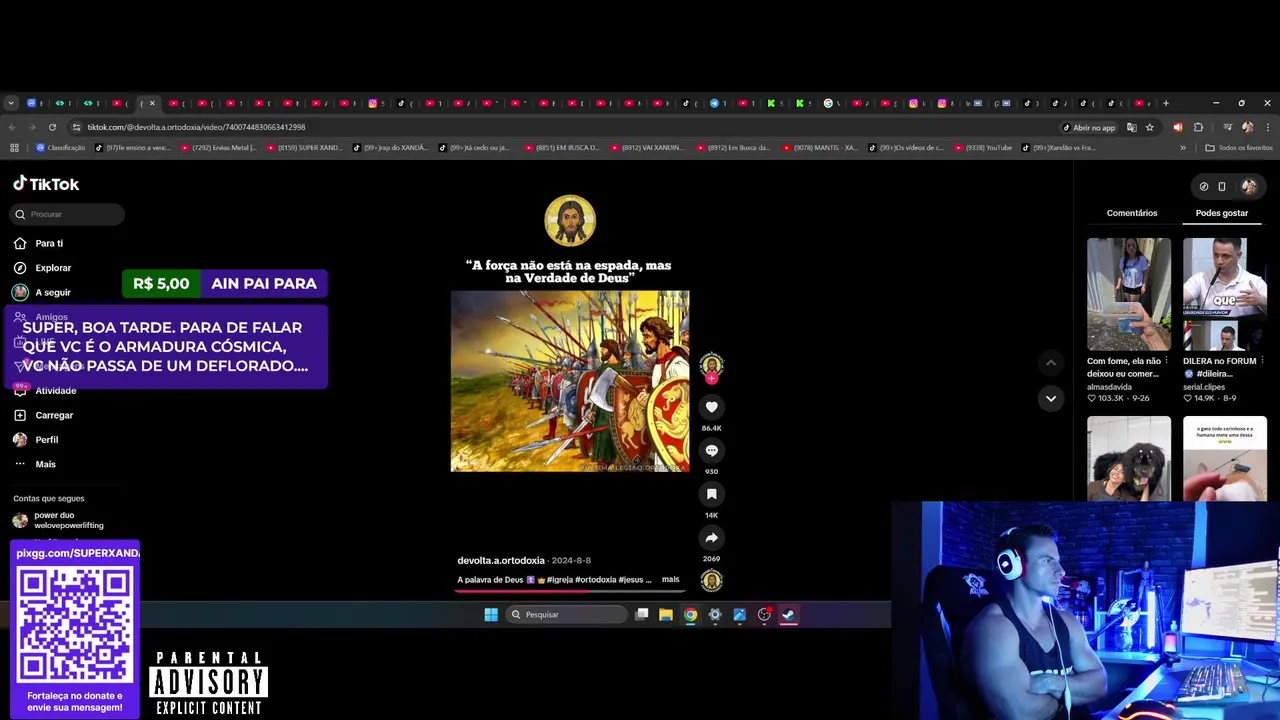Viewport: 1280px width, 720px height.
Task: Click the main video player image
Action: click(x=570, y=381)
